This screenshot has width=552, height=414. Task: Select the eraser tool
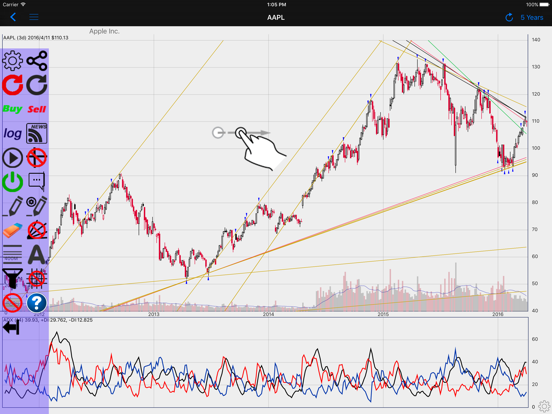(12, 231)
